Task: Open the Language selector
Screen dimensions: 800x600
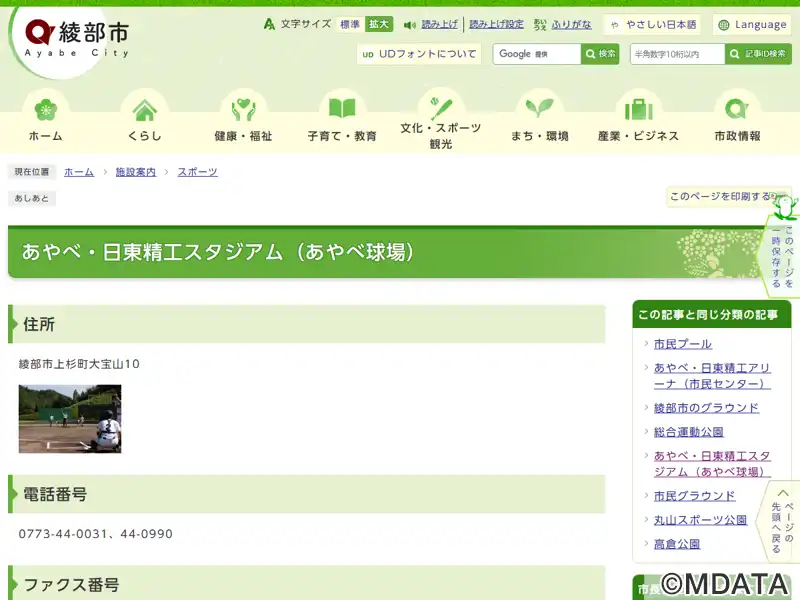Action: pyautogui.click(x=751, y=24)
